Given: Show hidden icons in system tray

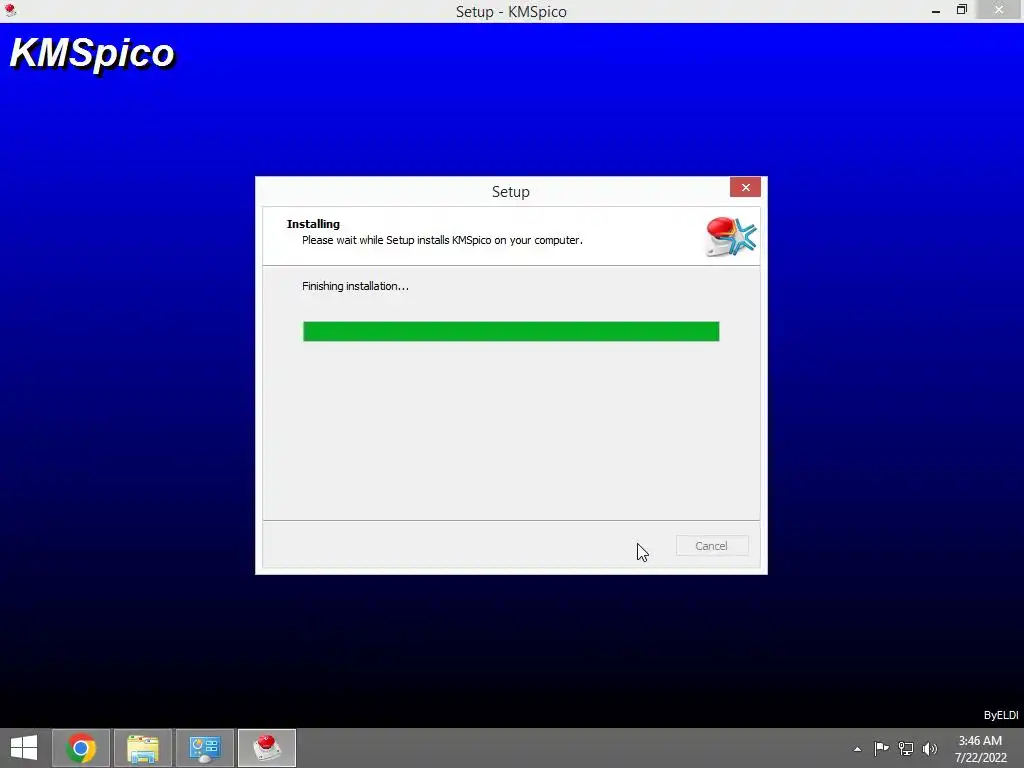Looking at the screenshot, I should [857, 749].
